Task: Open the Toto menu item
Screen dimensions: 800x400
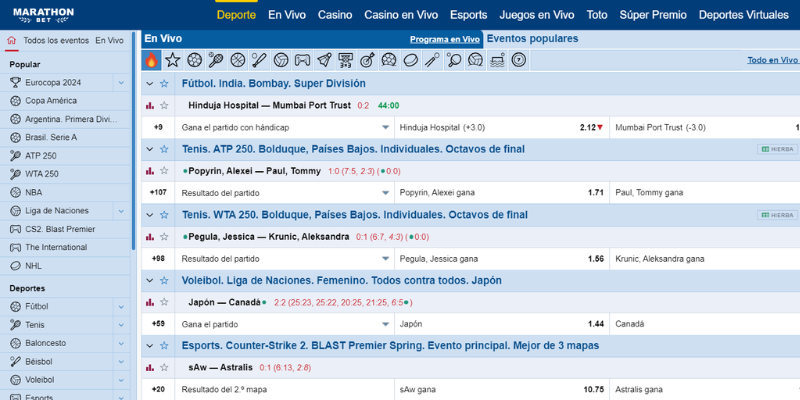Action: click(x=597, y=15)
